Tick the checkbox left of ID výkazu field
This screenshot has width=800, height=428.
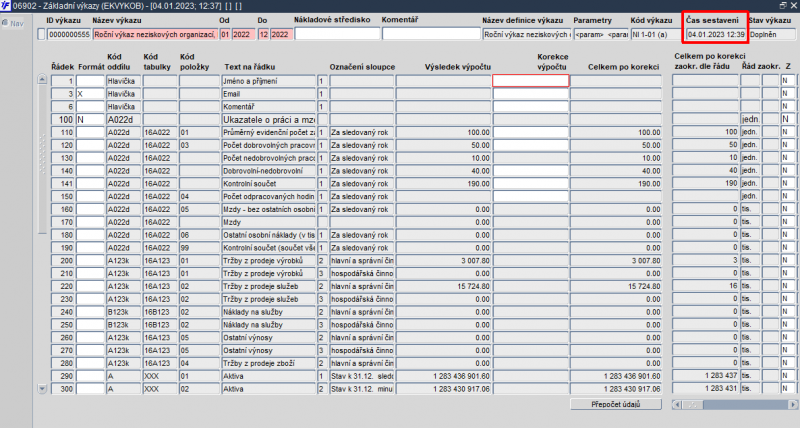click(x=41, y=35)
